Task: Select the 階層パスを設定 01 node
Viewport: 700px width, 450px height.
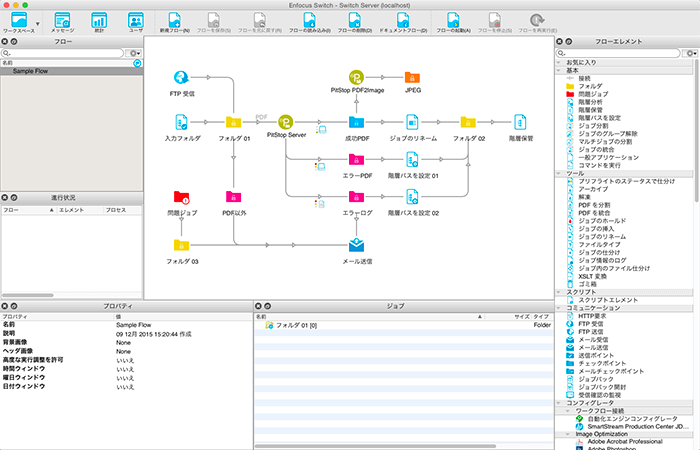Action: (x=412, y=159)
